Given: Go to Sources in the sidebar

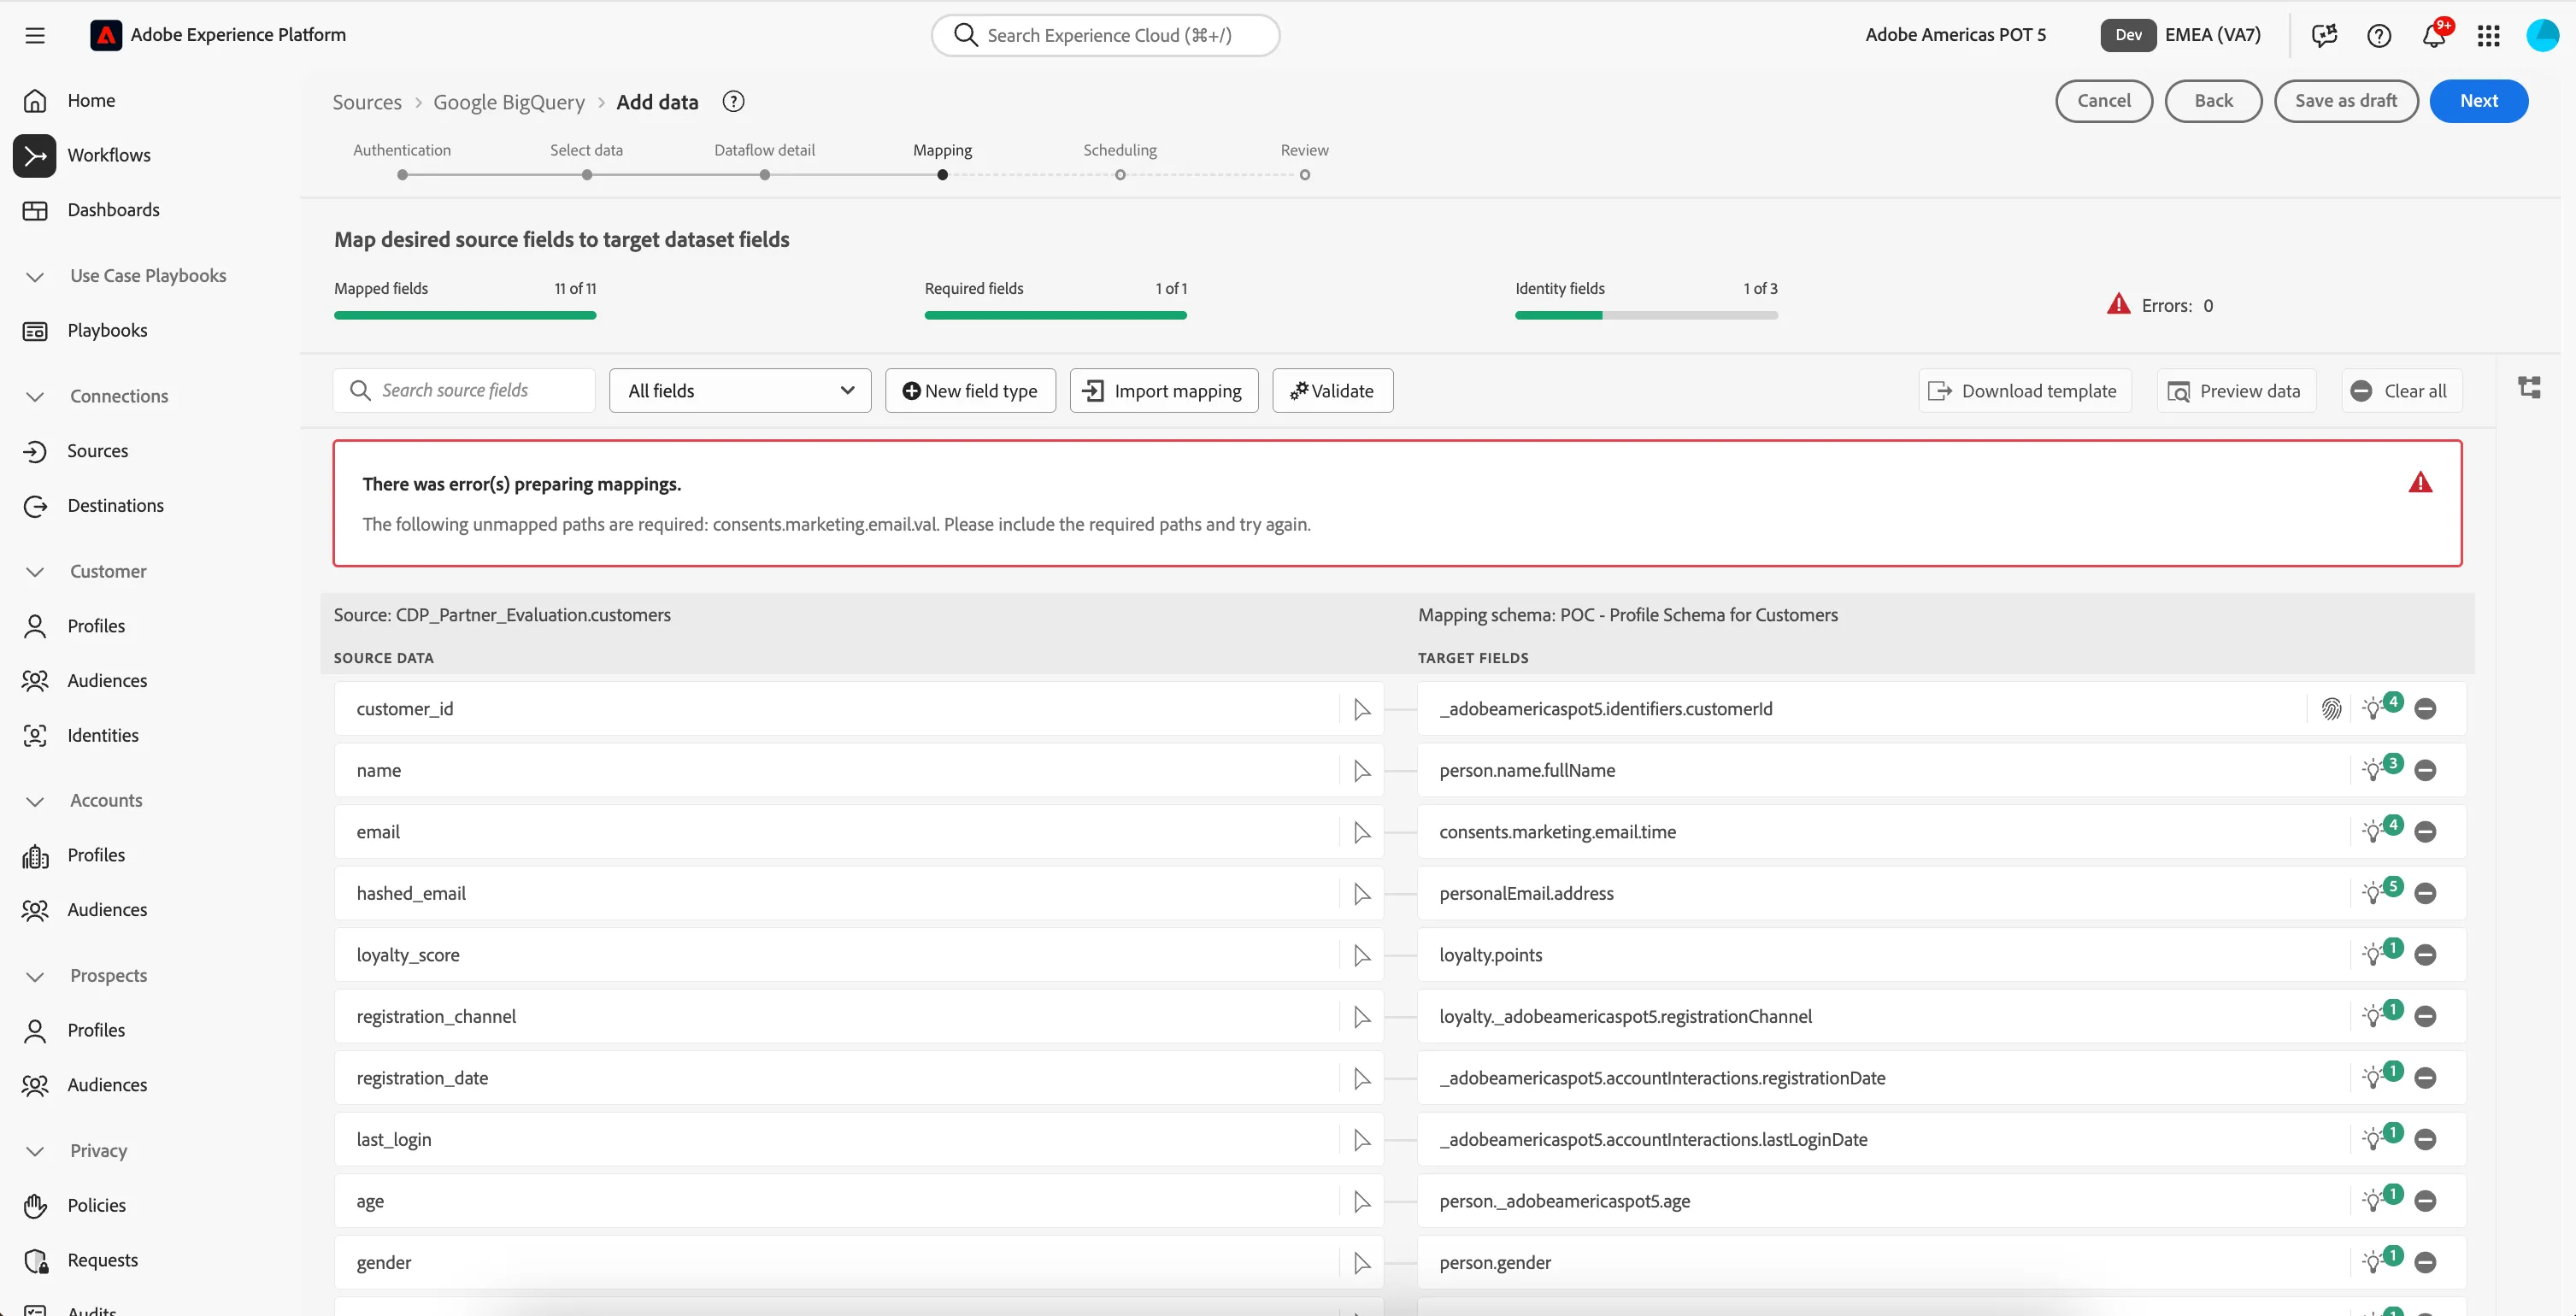Looking at the screenshot, I should (x=97, y=451).
